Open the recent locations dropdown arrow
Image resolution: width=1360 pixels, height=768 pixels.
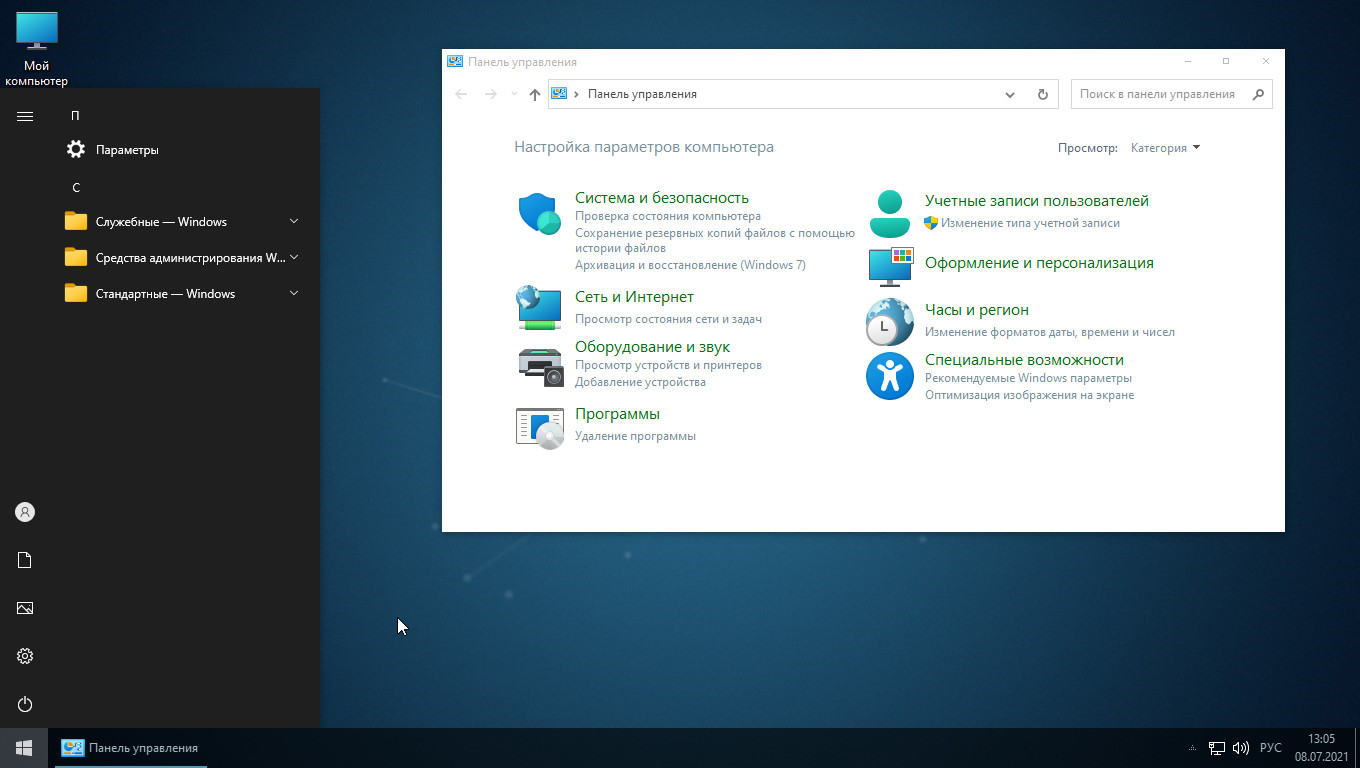pos(514,94)
